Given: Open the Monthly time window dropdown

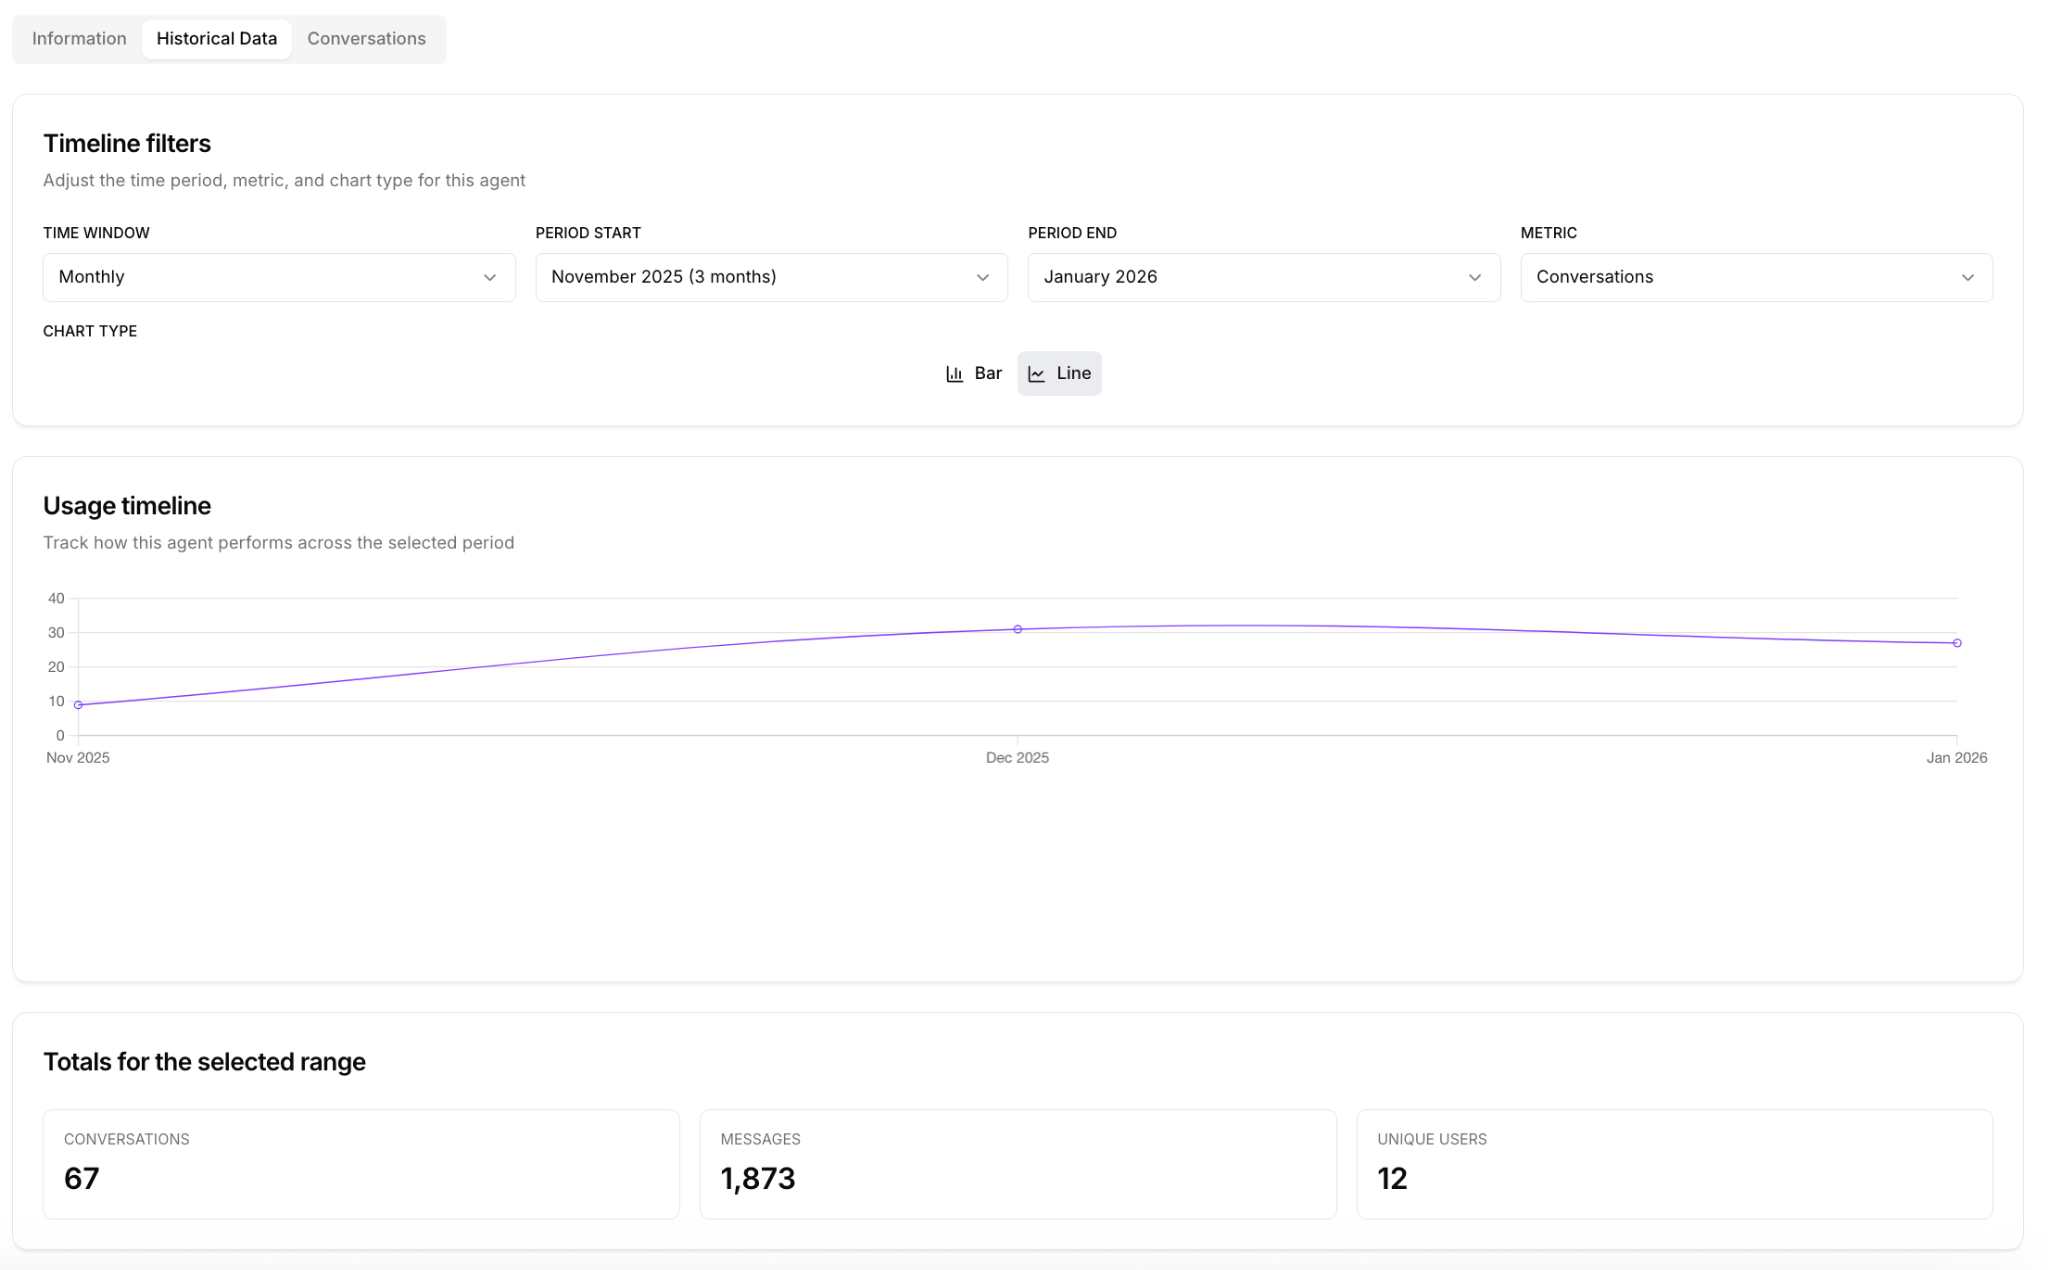Looking at the screenshot, I should (278, 278).
